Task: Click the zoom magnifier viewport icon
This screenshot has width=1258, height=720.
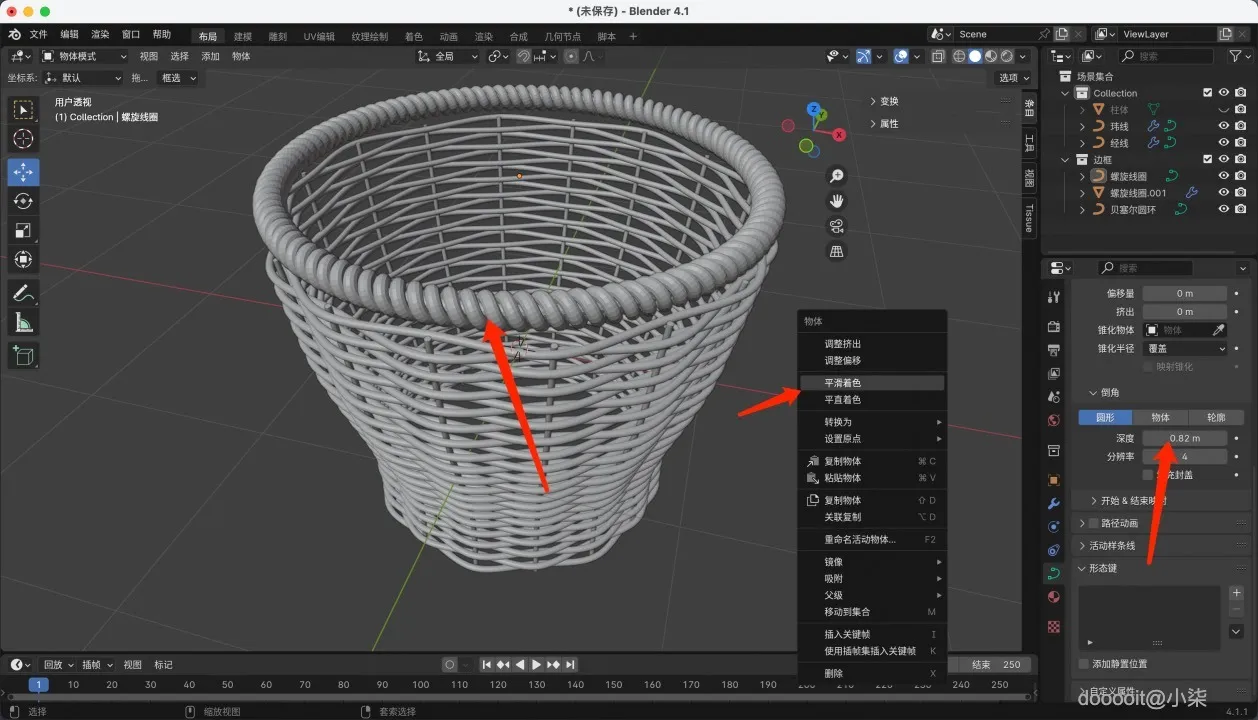Action: point(837,177)
